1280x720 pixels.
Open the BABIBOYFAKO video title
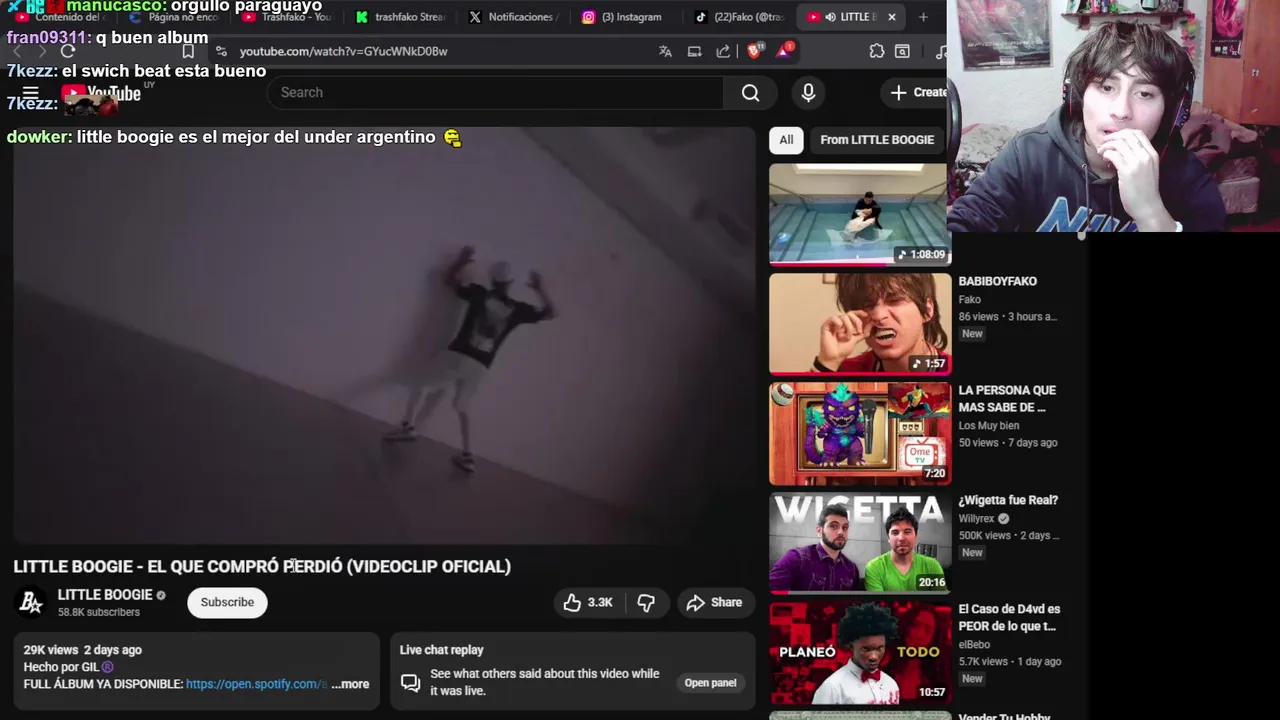coord(997,281)
